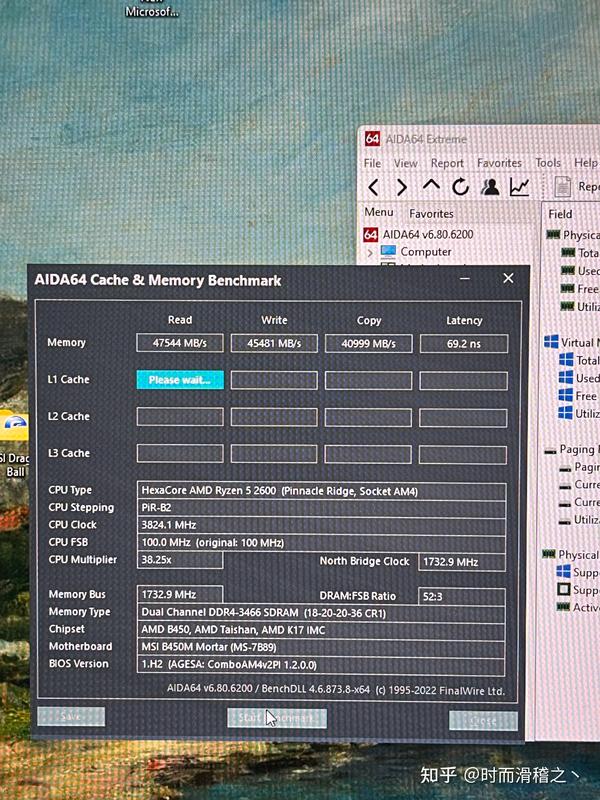Open the graph icon in AIDA64 toolbar
600x800 pixels.
519,187
